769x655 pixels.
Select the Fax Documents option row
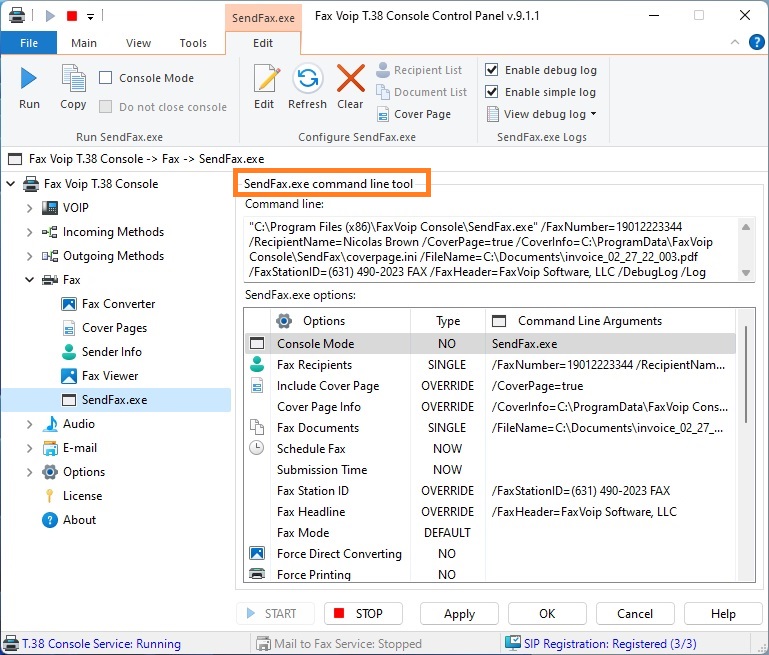coord(490,428)
